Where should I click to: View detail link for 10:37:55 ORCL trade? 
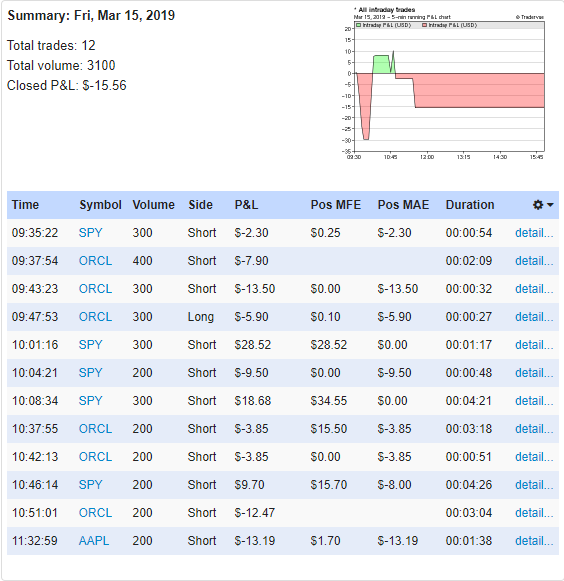pyautogui.click(x=534, y=429)
